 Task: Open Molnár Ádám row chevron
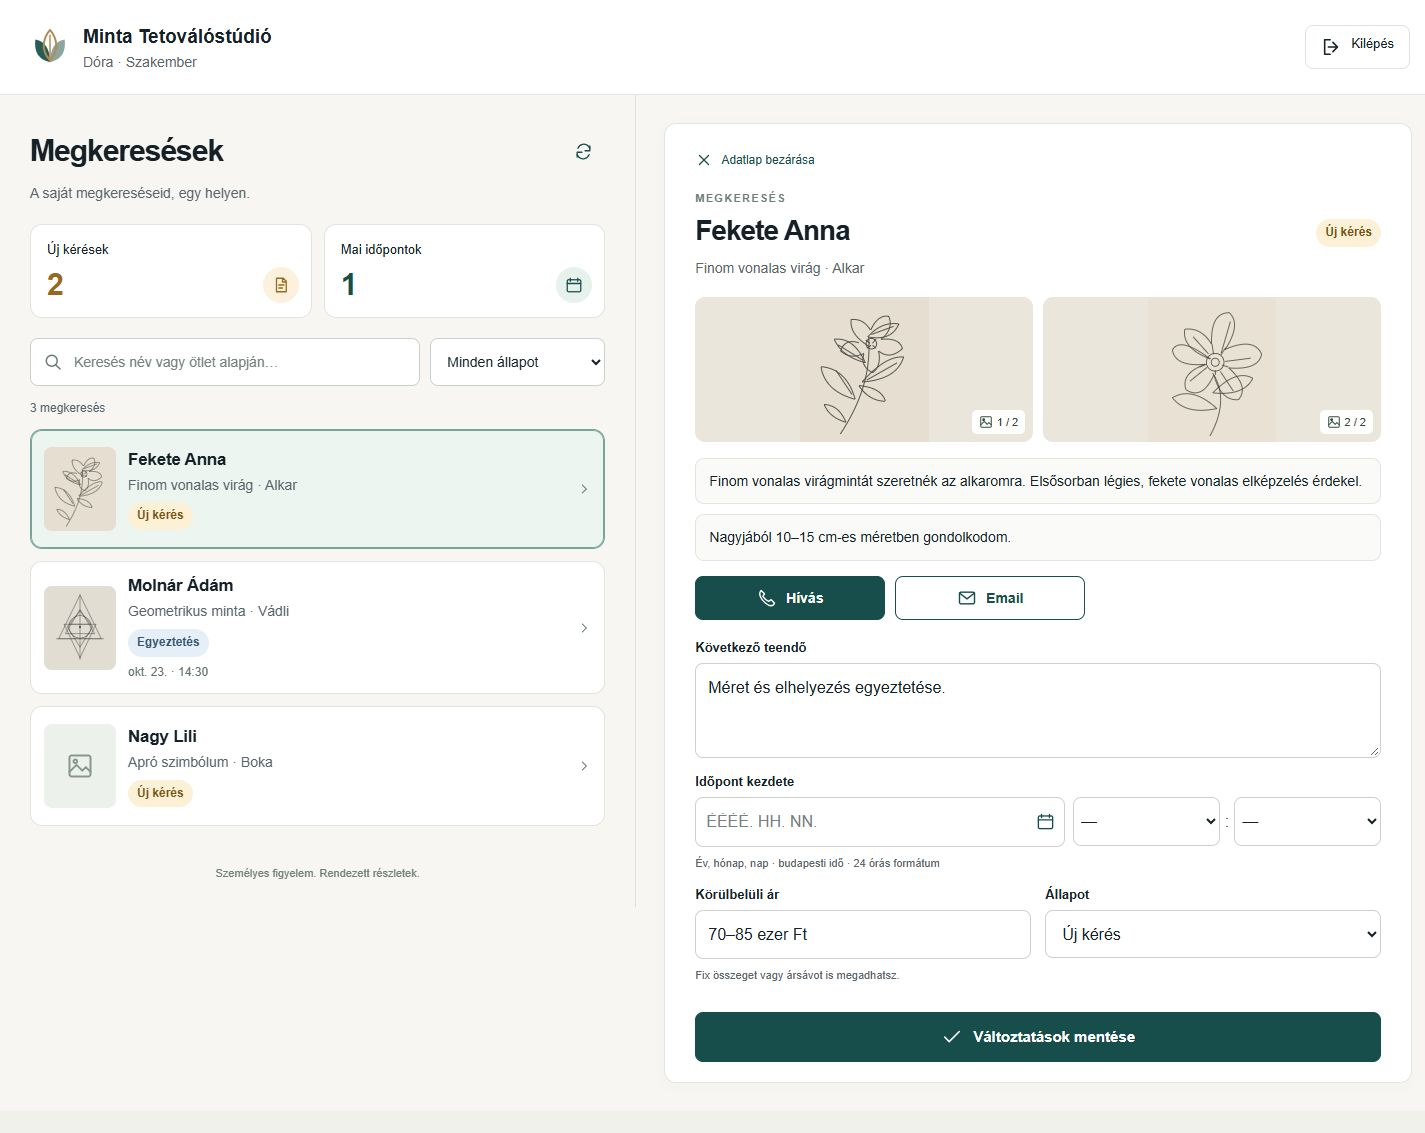click(584, 628)
